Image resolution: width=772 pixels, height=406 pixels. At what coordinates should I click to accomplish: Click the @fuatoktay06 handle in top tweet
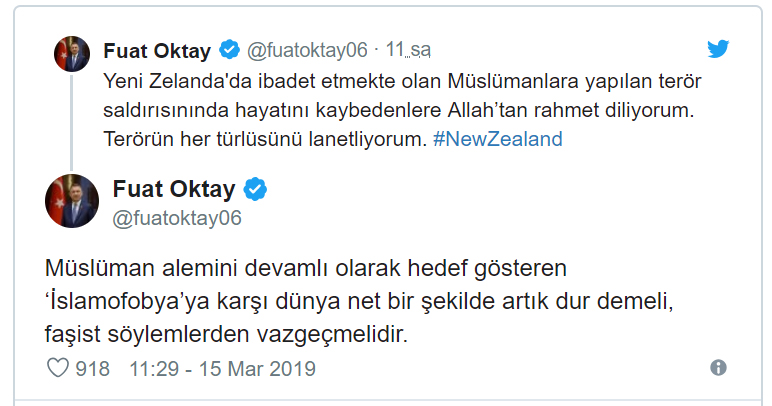[307, 49]
